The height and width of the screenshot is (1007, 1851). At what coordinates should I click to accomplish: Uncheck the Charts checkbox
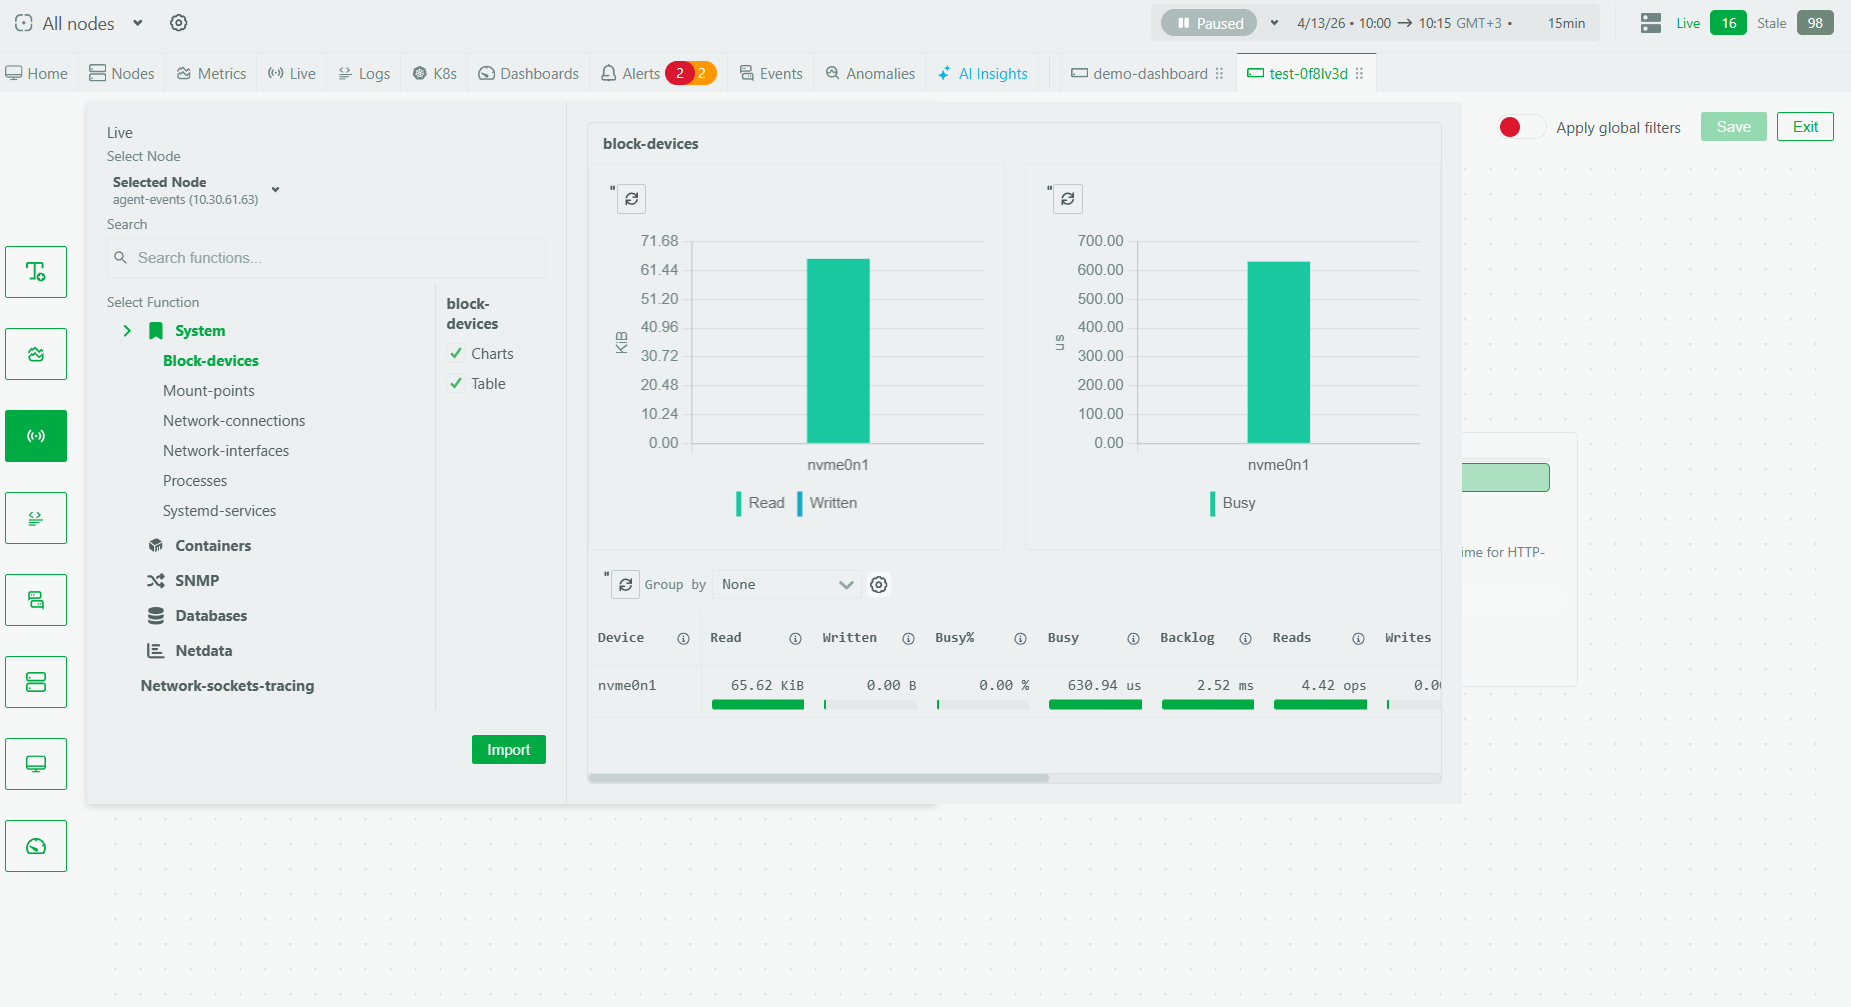(x=456, y=353)
